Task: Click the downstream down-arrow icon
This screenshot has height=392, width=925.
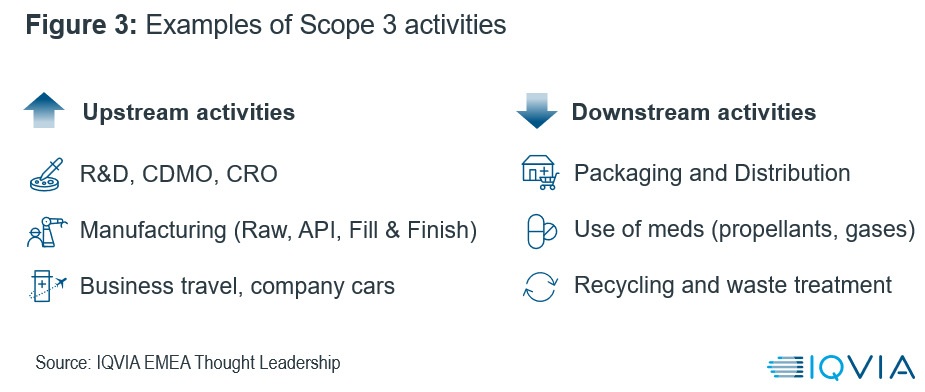Action: 536,111
